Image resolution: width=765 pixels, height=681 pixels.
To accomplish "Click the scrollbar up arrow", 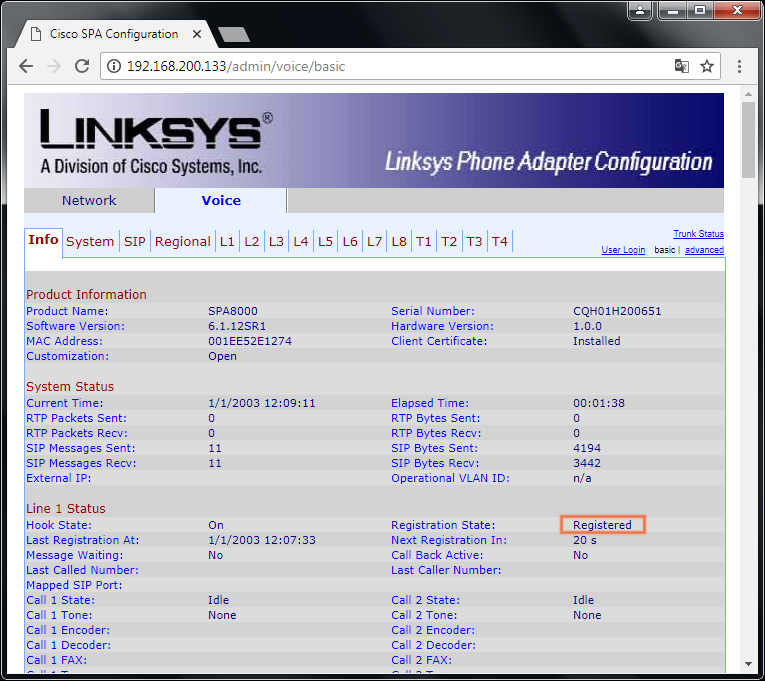I will (748, 94).
